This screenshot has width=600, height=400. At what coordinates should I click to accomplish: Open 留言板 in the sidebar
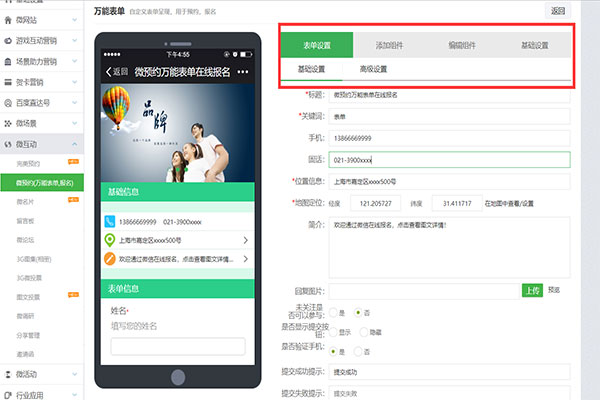click(25, 221)
